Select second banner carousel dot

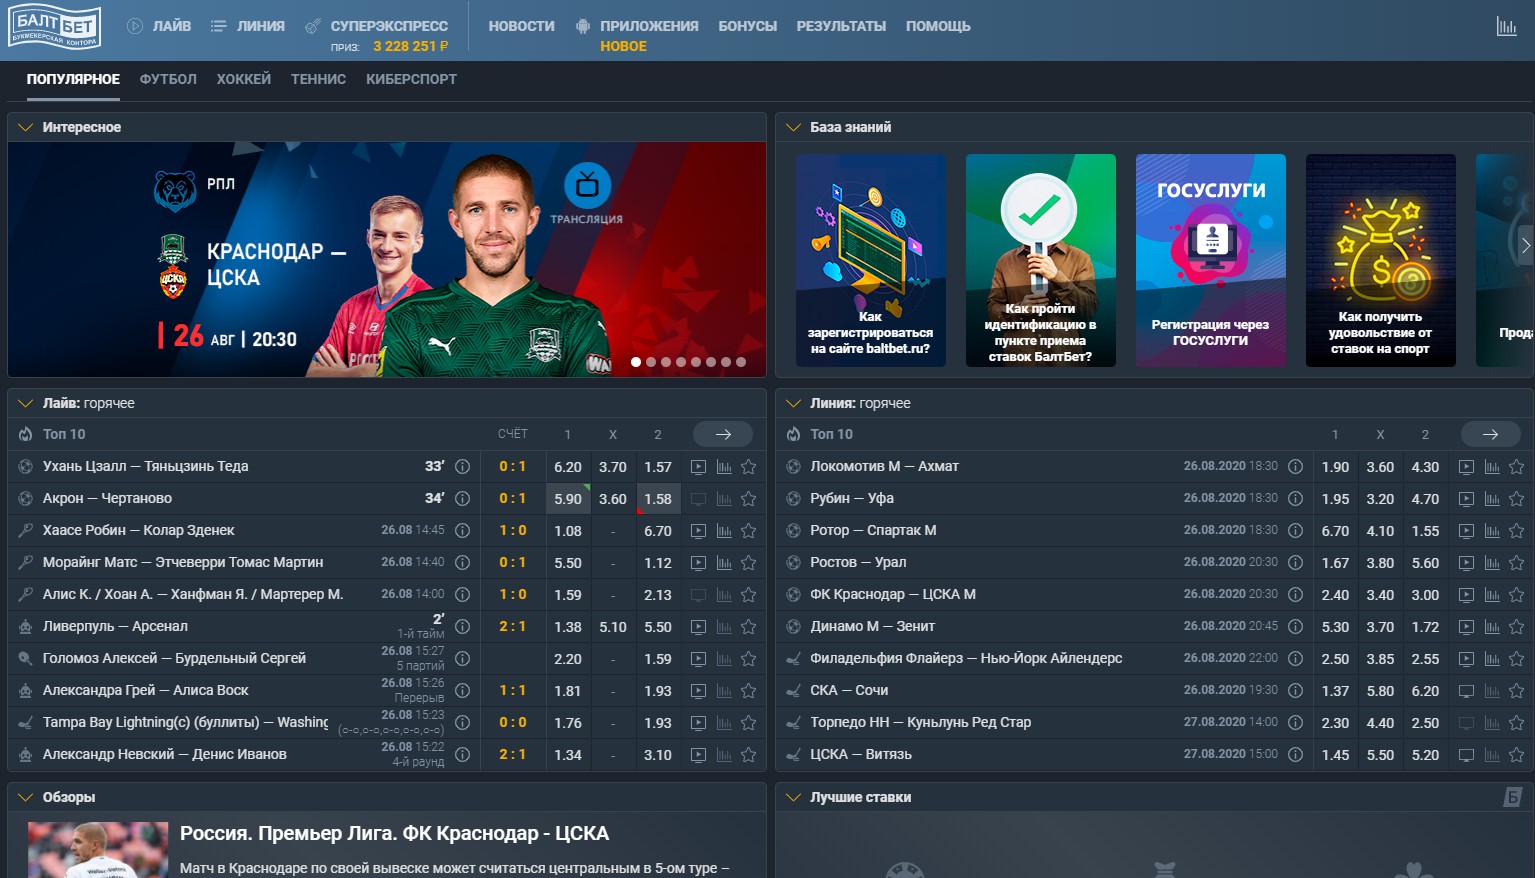(x=651, y=362)
